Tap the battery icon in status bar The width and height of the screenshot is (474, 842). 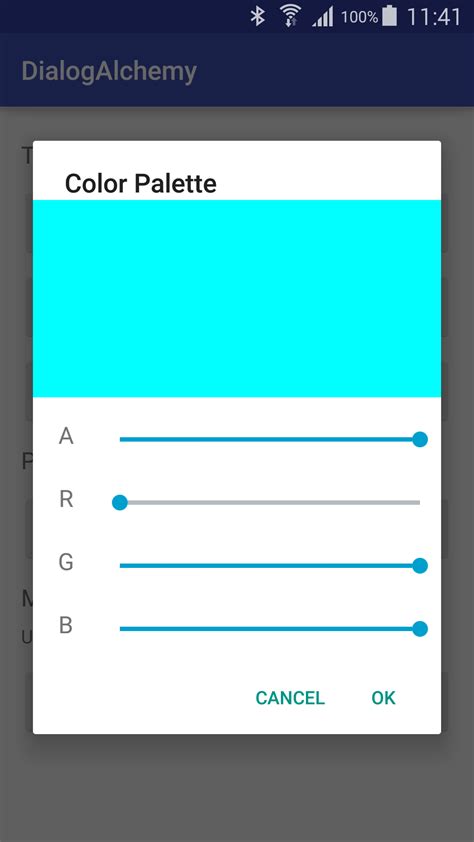click(x=390, y=16)
